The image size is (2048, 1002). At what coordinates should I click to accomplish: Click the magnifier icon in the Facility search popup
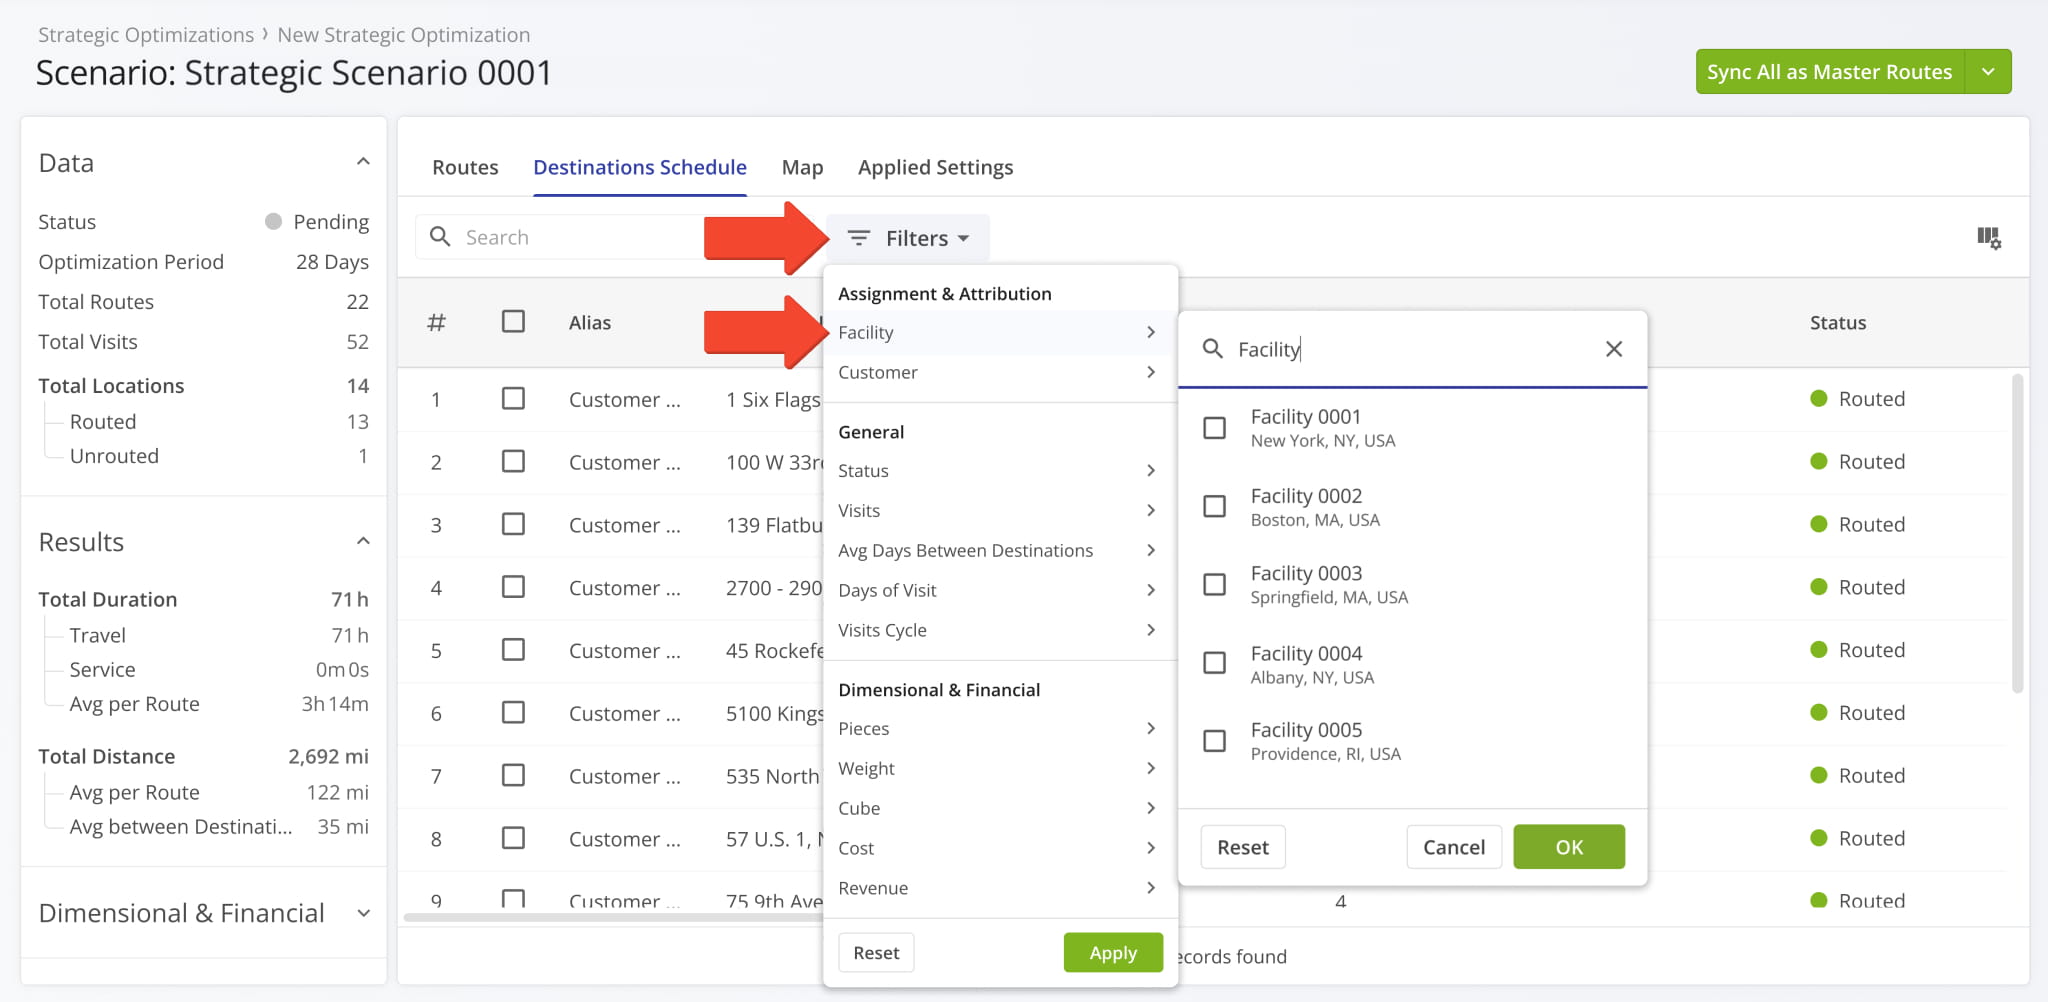click(x=1213, y=349)
